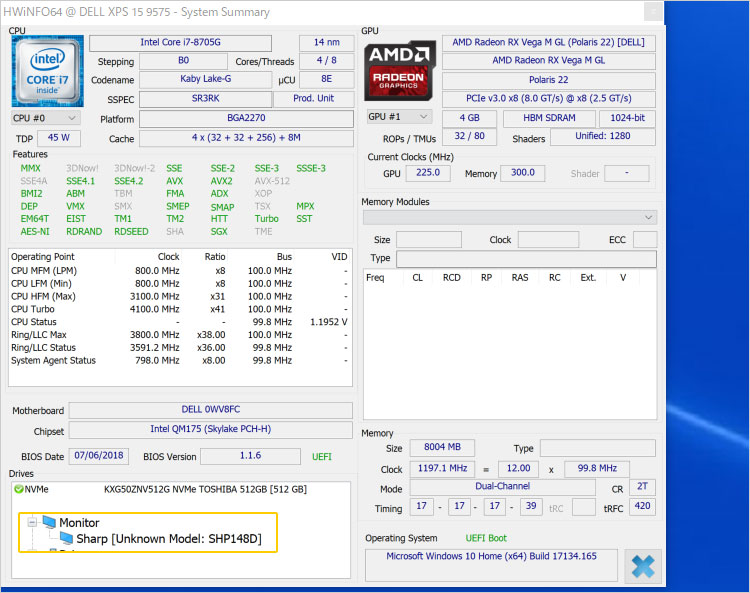Select Sharp [Unknown Model: SHP148D] entry
Viewport: 750px width, 593px height.
(x=169, y=539)
